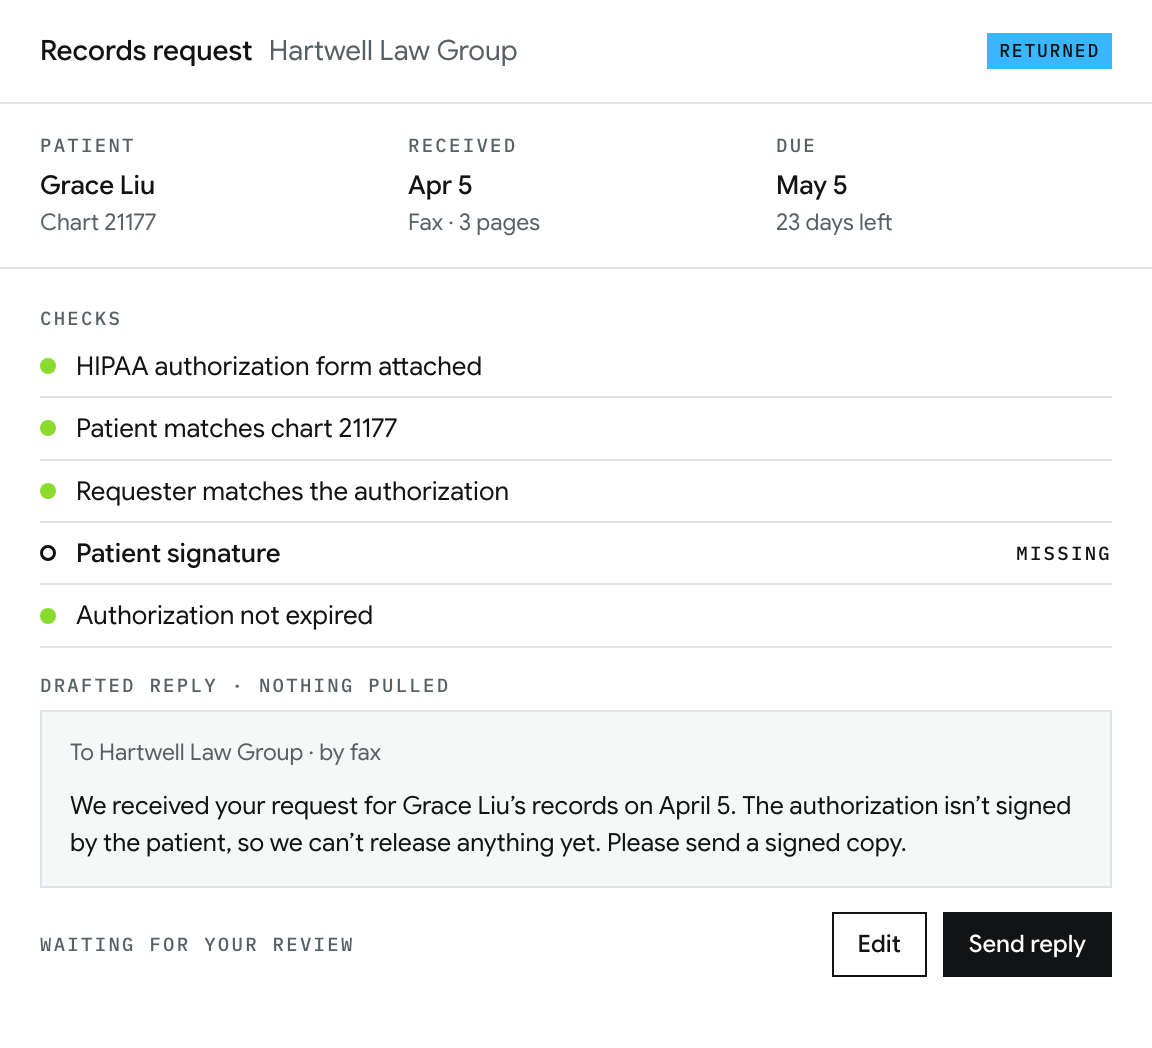Send the drafted reply to Hartwell Law Group

[1026, 944]
